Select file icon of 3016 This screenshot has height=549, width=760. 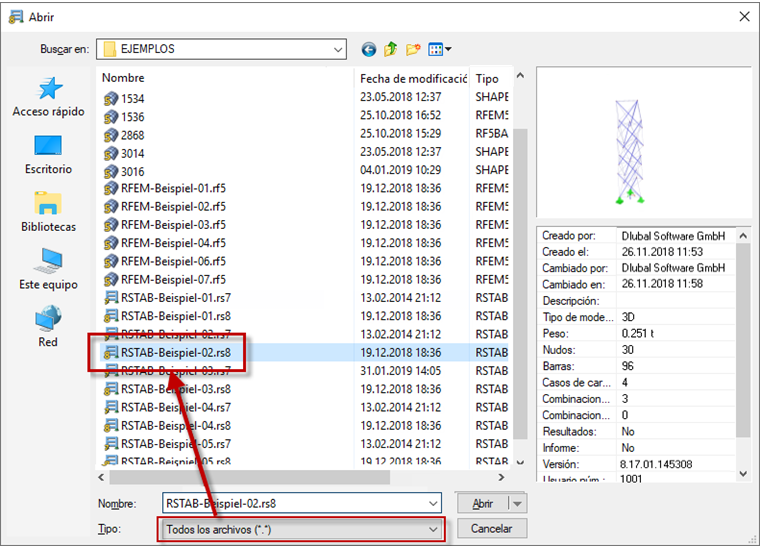coord(111,172)
